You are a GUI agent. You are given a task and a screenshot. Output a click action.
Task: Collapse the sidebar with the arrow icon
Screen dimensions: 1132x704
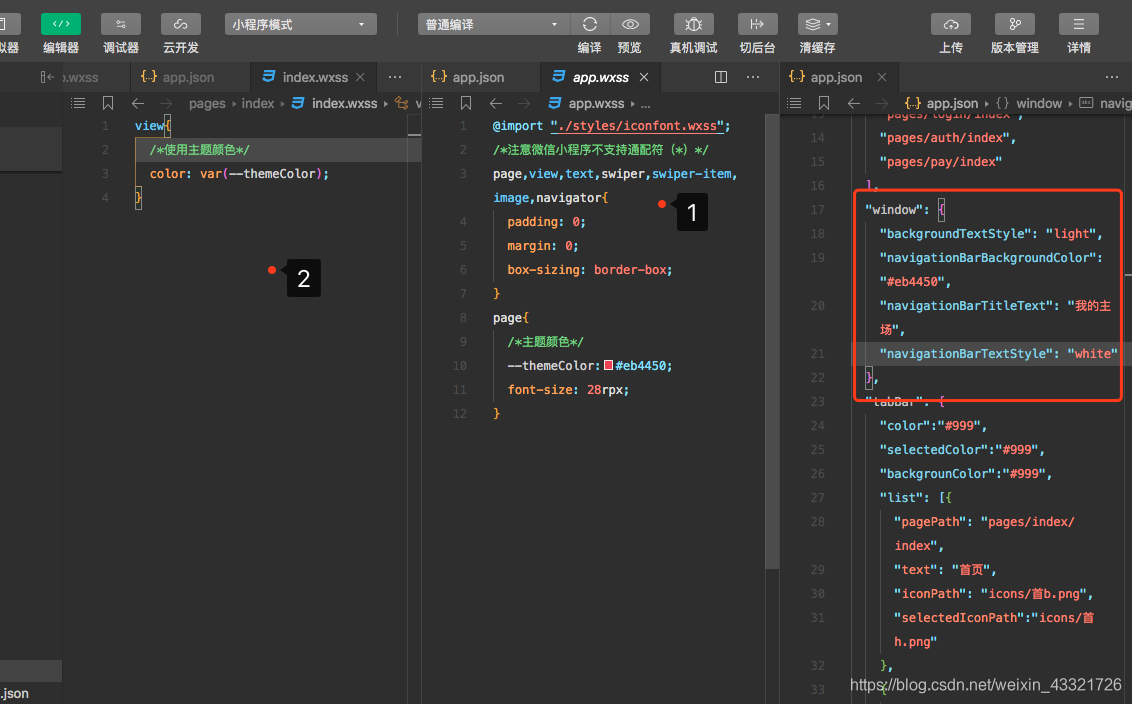click(x=47, y=77)
